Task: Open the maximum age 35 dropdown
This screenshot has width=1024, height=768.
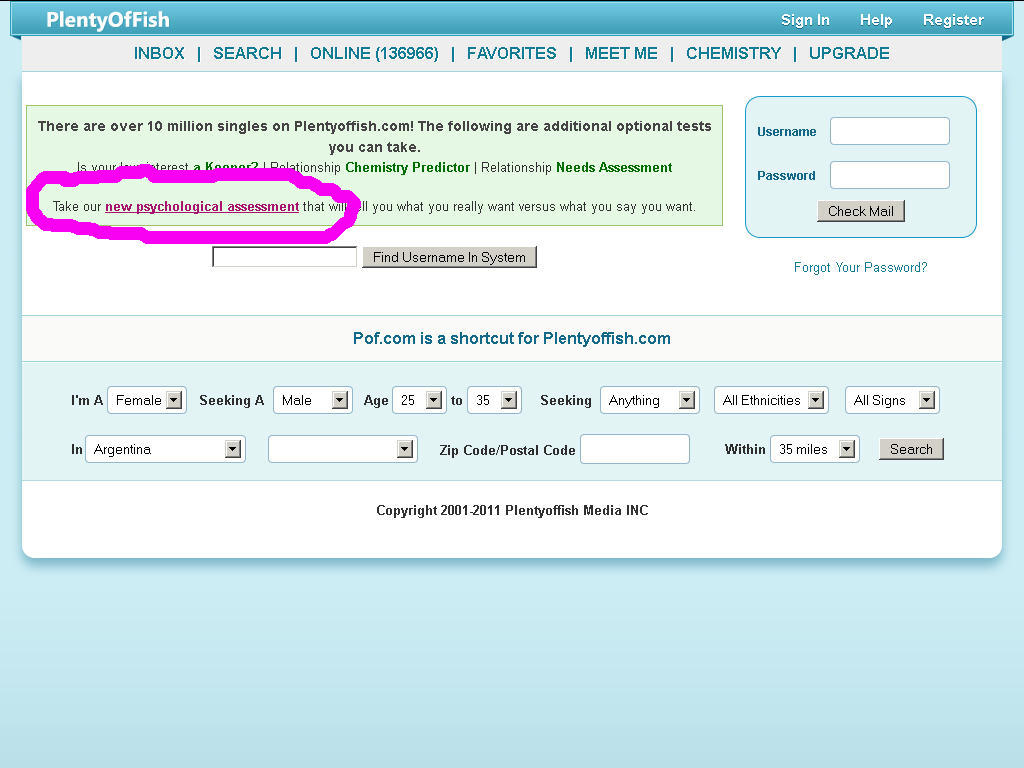Action: click(494, 400)
